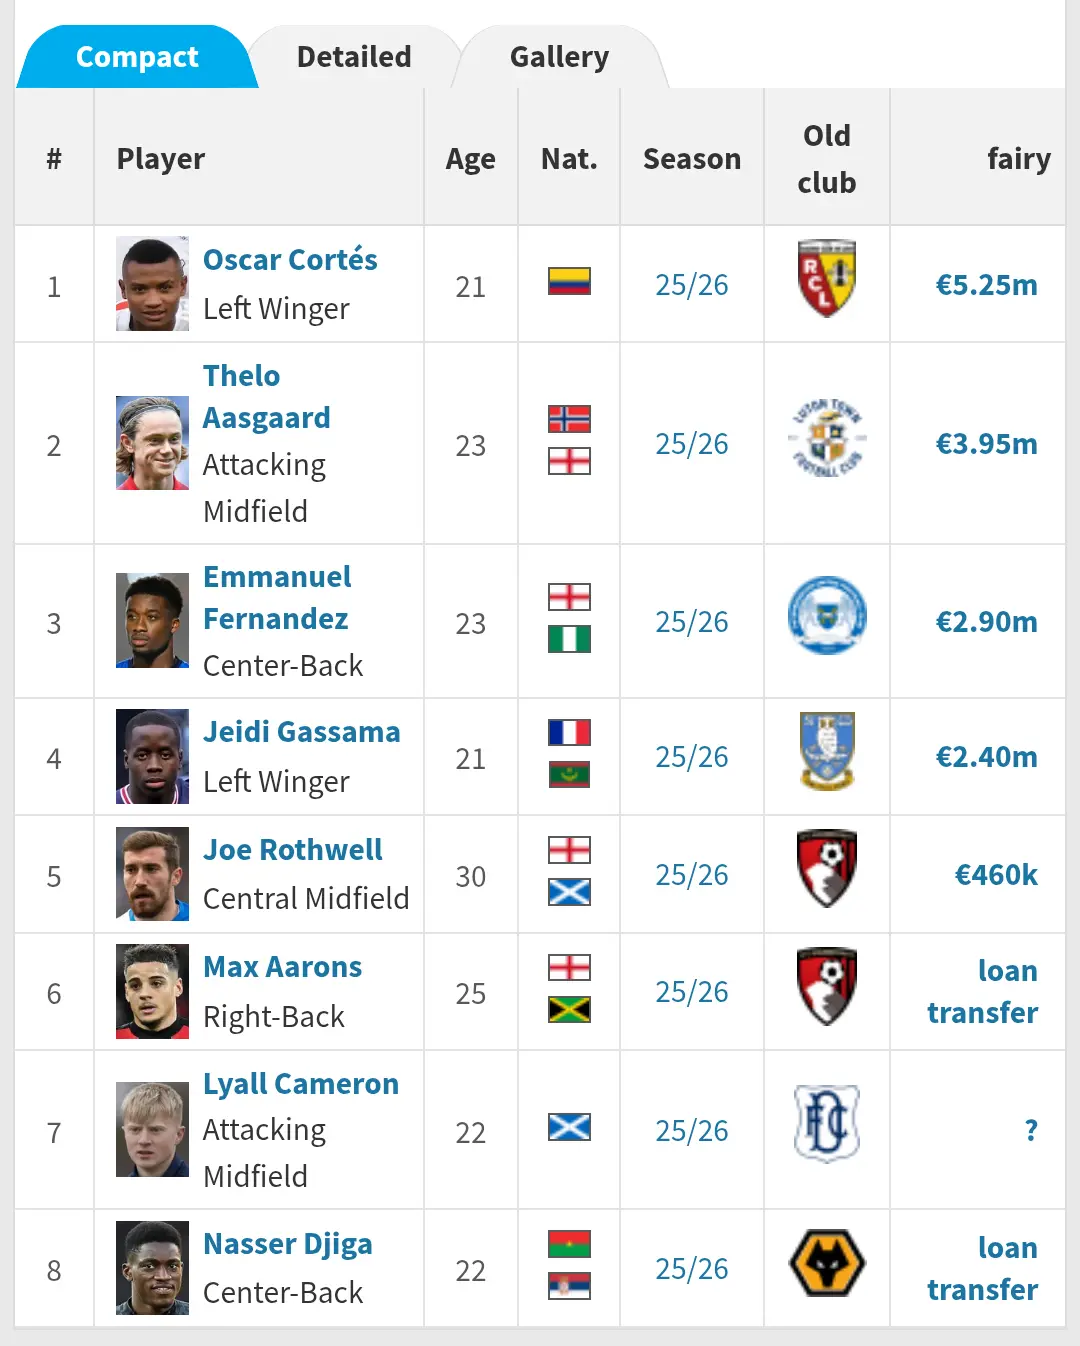Click the €5.25m transfer fee link
The height and width of the screenshot is (1346, 1080).
[x=986, y=285]
